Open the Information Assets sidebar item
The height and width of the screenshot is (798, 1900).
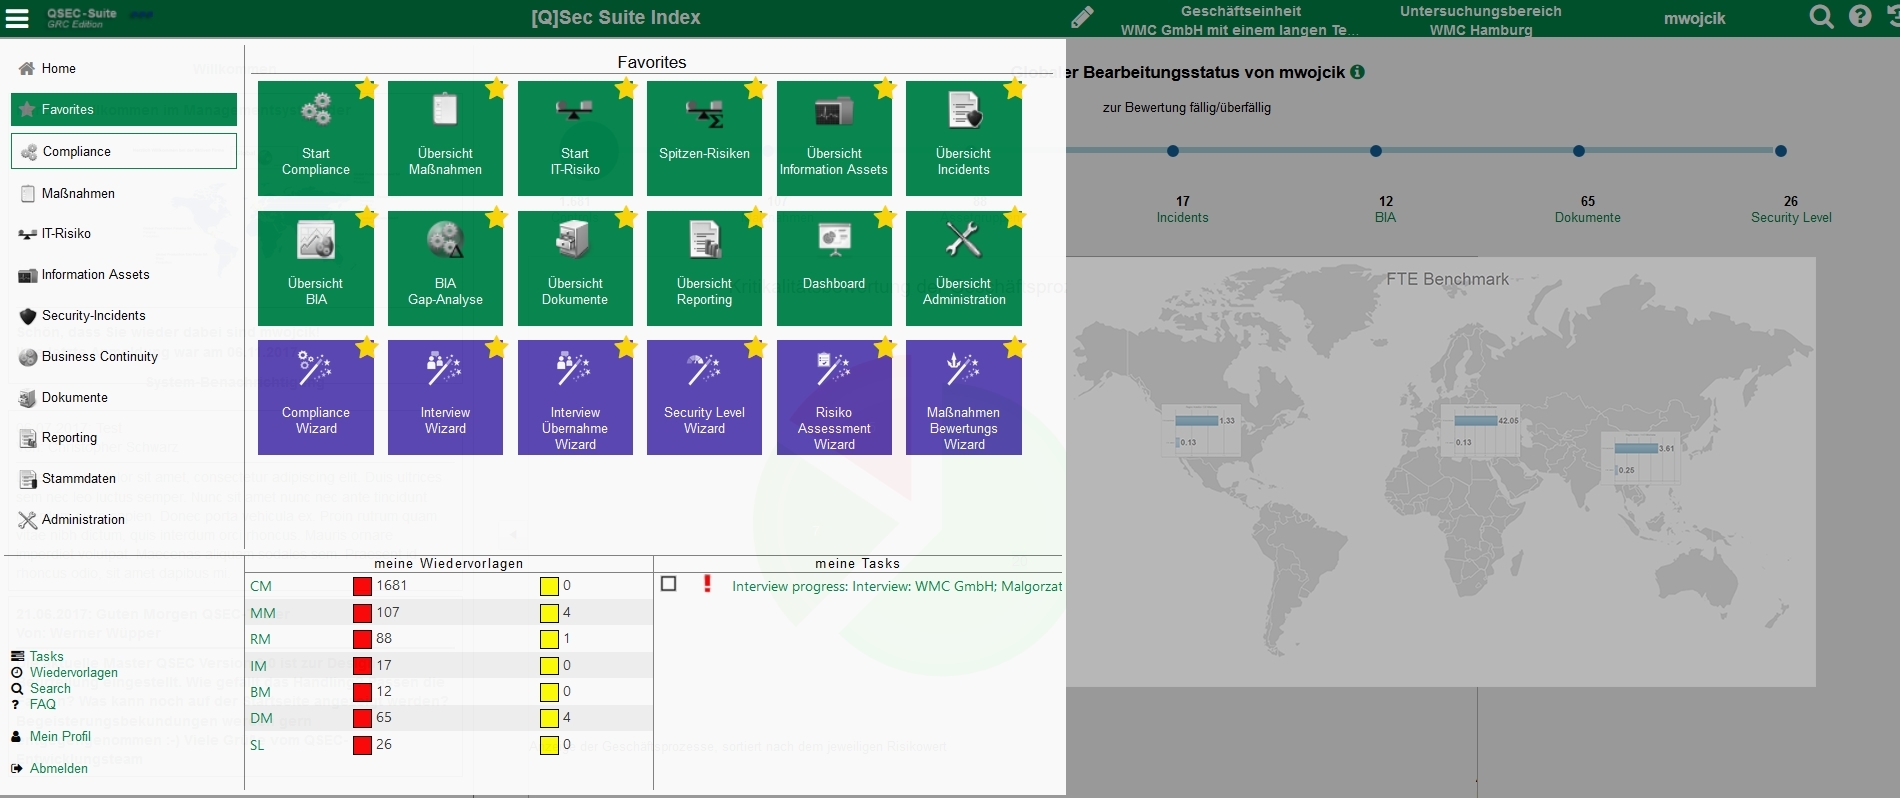tap(95, 274)
